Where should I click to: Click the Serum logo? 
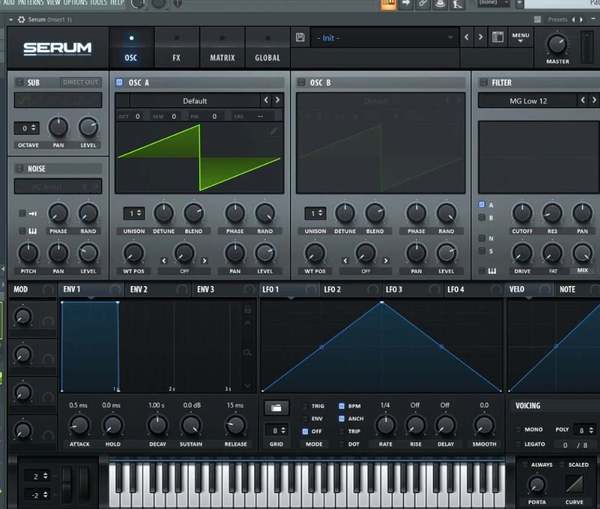pyautogui.click(x=58, y=47)
